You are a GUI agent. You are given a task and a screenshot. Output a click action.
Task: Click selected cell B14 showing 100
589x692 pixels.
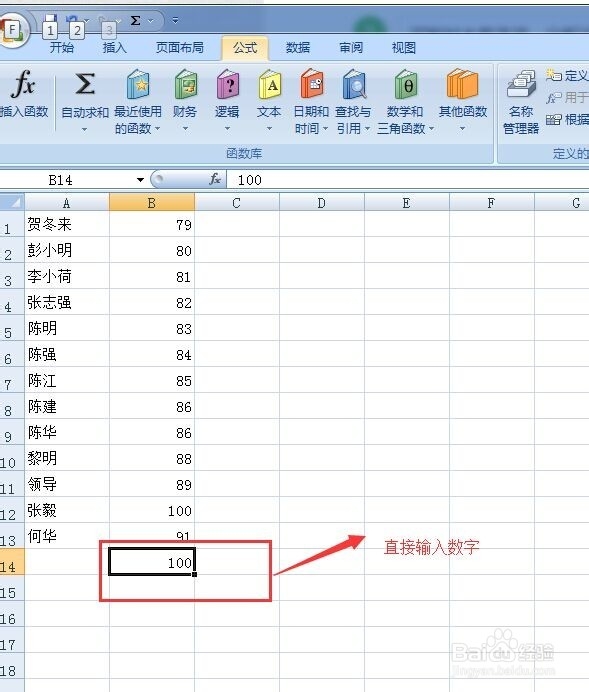point(152,561)
